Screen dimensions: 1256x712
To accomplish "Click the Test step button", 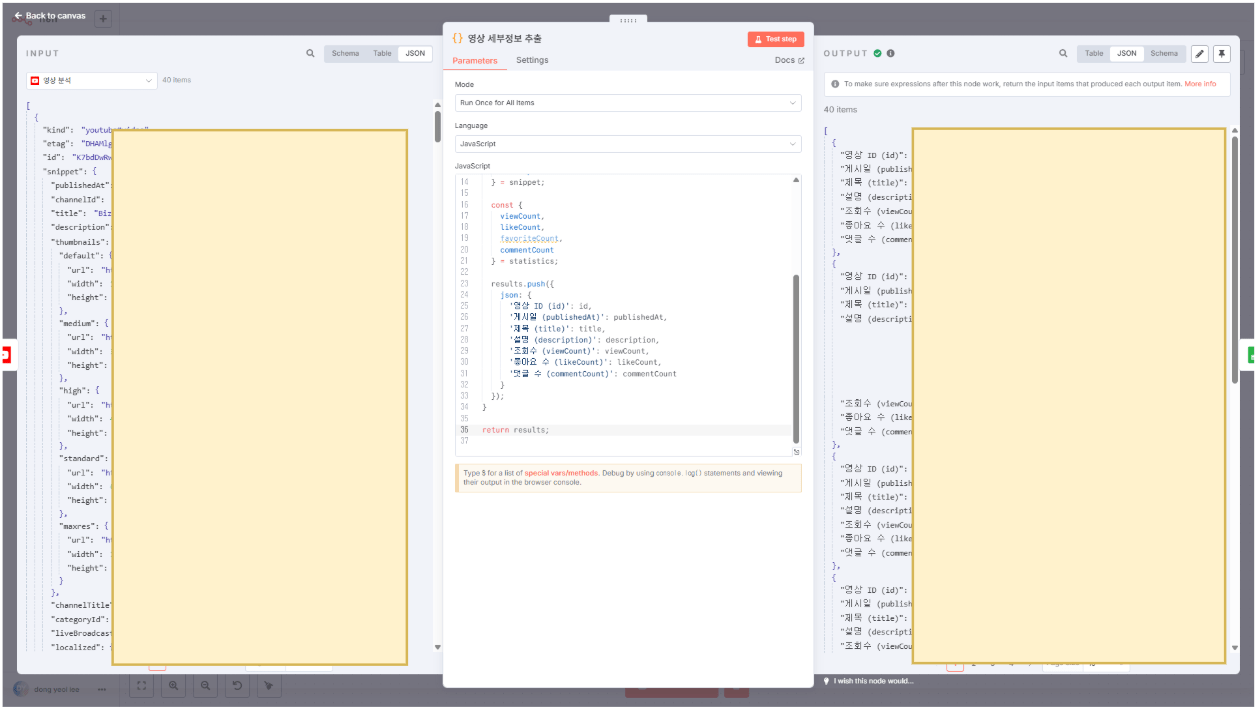I will pyautogui.click(x=775, y=39).
